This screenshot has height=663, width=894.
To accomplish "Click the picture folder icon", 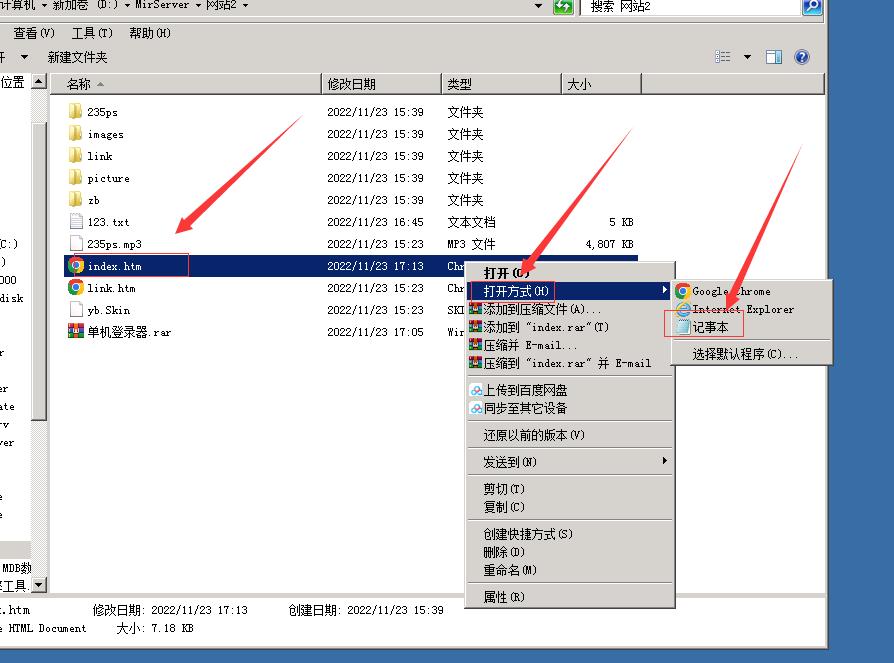I will 75,177.
